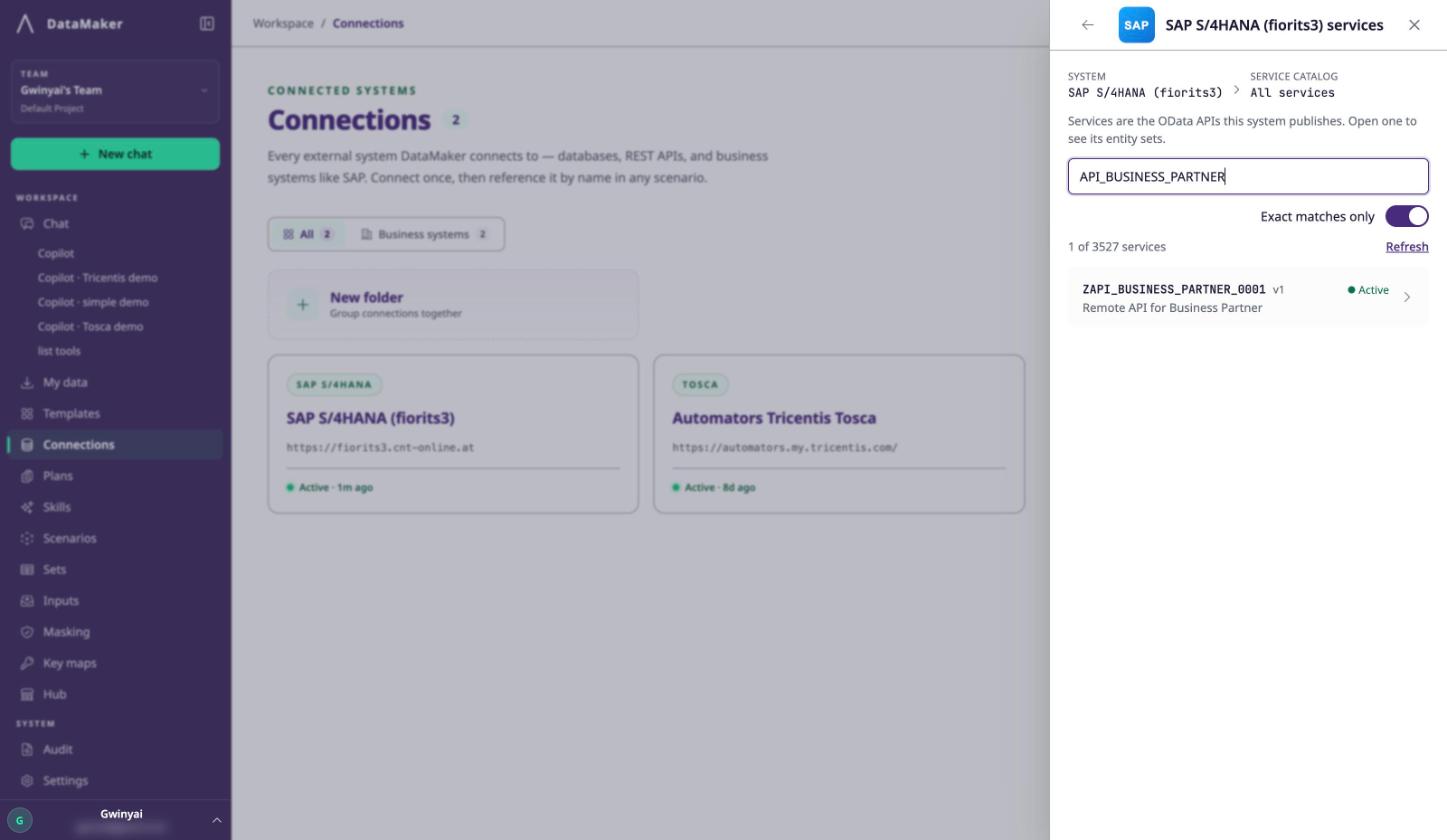Open Masking section
Screen dimensions: 1447x840
pos(66,632)
